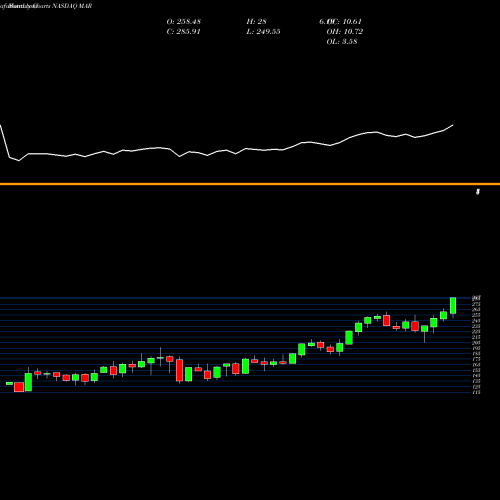500x500 pixels.
Task: Click the low price value 249.55
Action: 268,32
